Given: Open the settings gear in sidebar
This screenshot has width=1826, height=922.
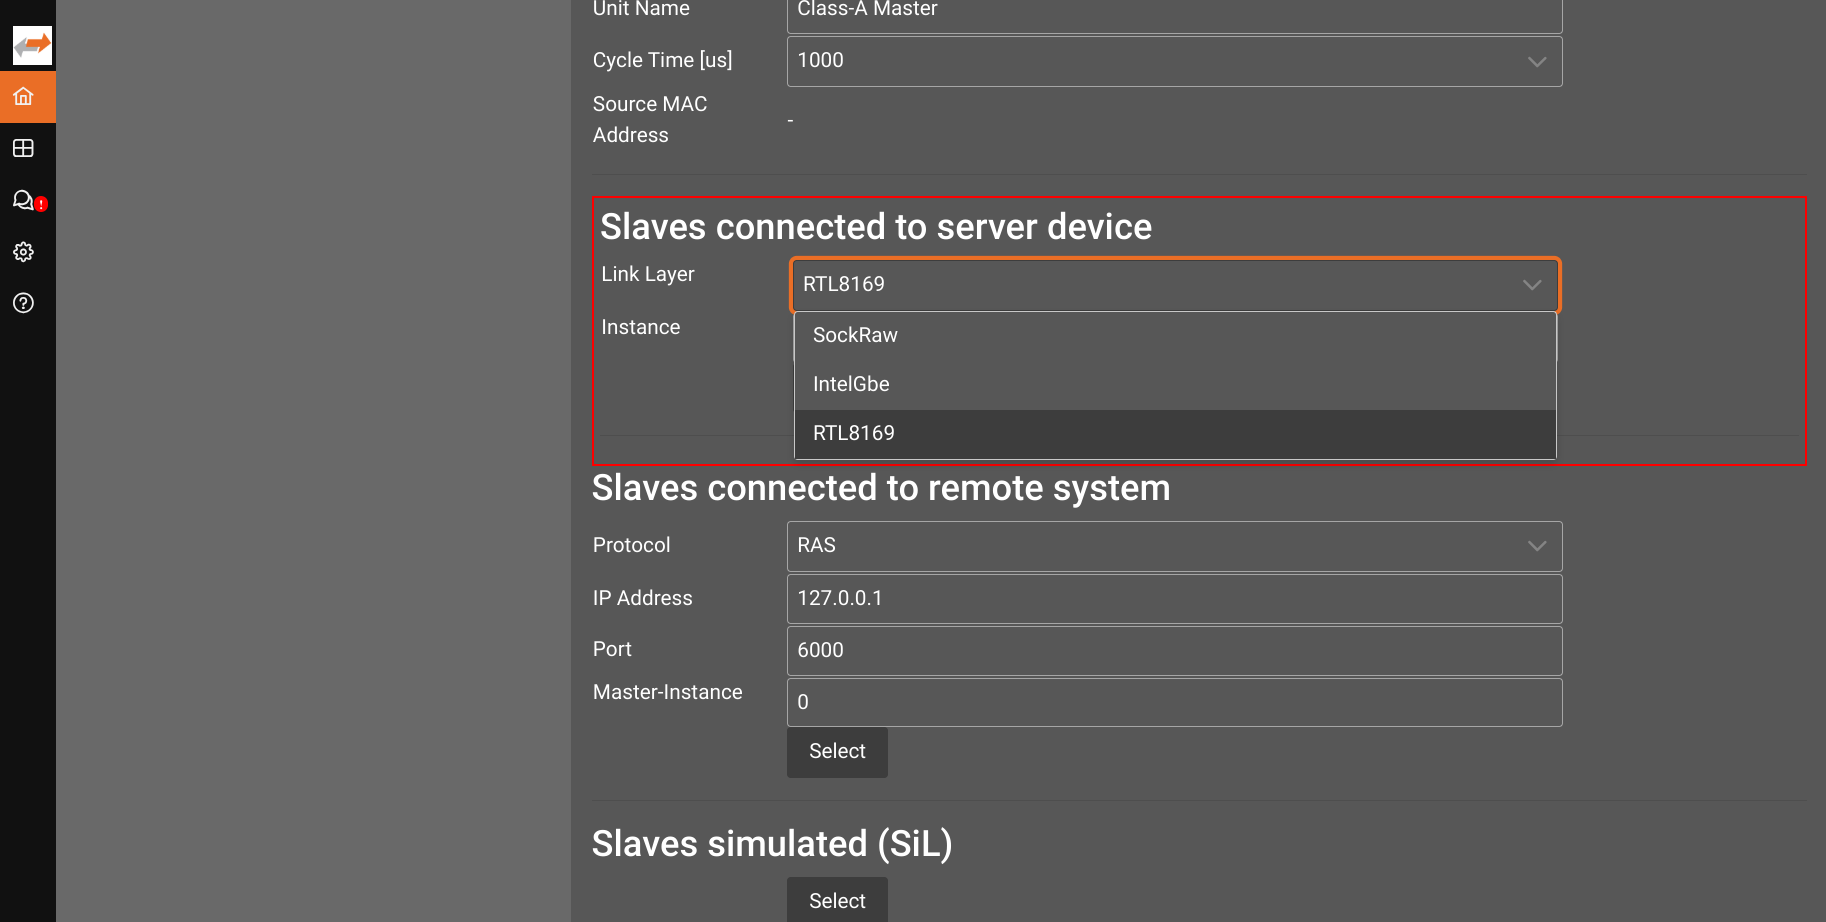Looking at the screenshot, I should pos(23,252).
